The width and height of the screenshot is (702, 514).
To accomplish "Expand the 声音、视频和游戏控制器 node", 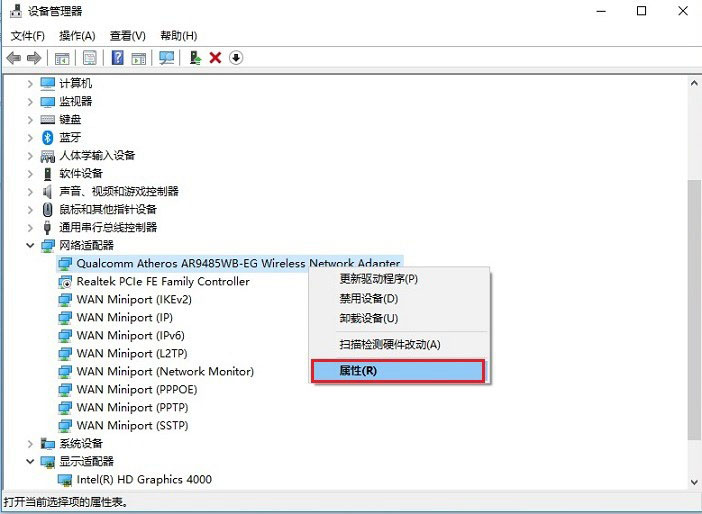I will click(30, 192).
